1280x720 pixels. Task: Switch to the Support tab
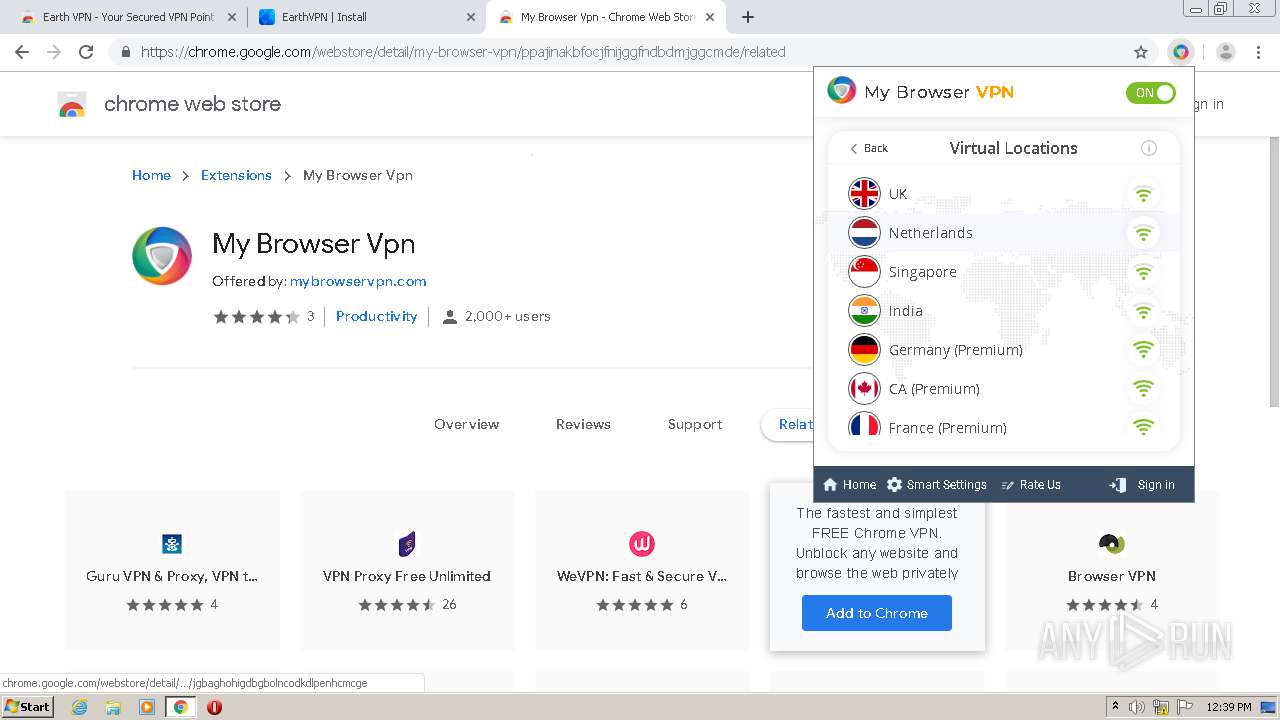click(695, 424)
